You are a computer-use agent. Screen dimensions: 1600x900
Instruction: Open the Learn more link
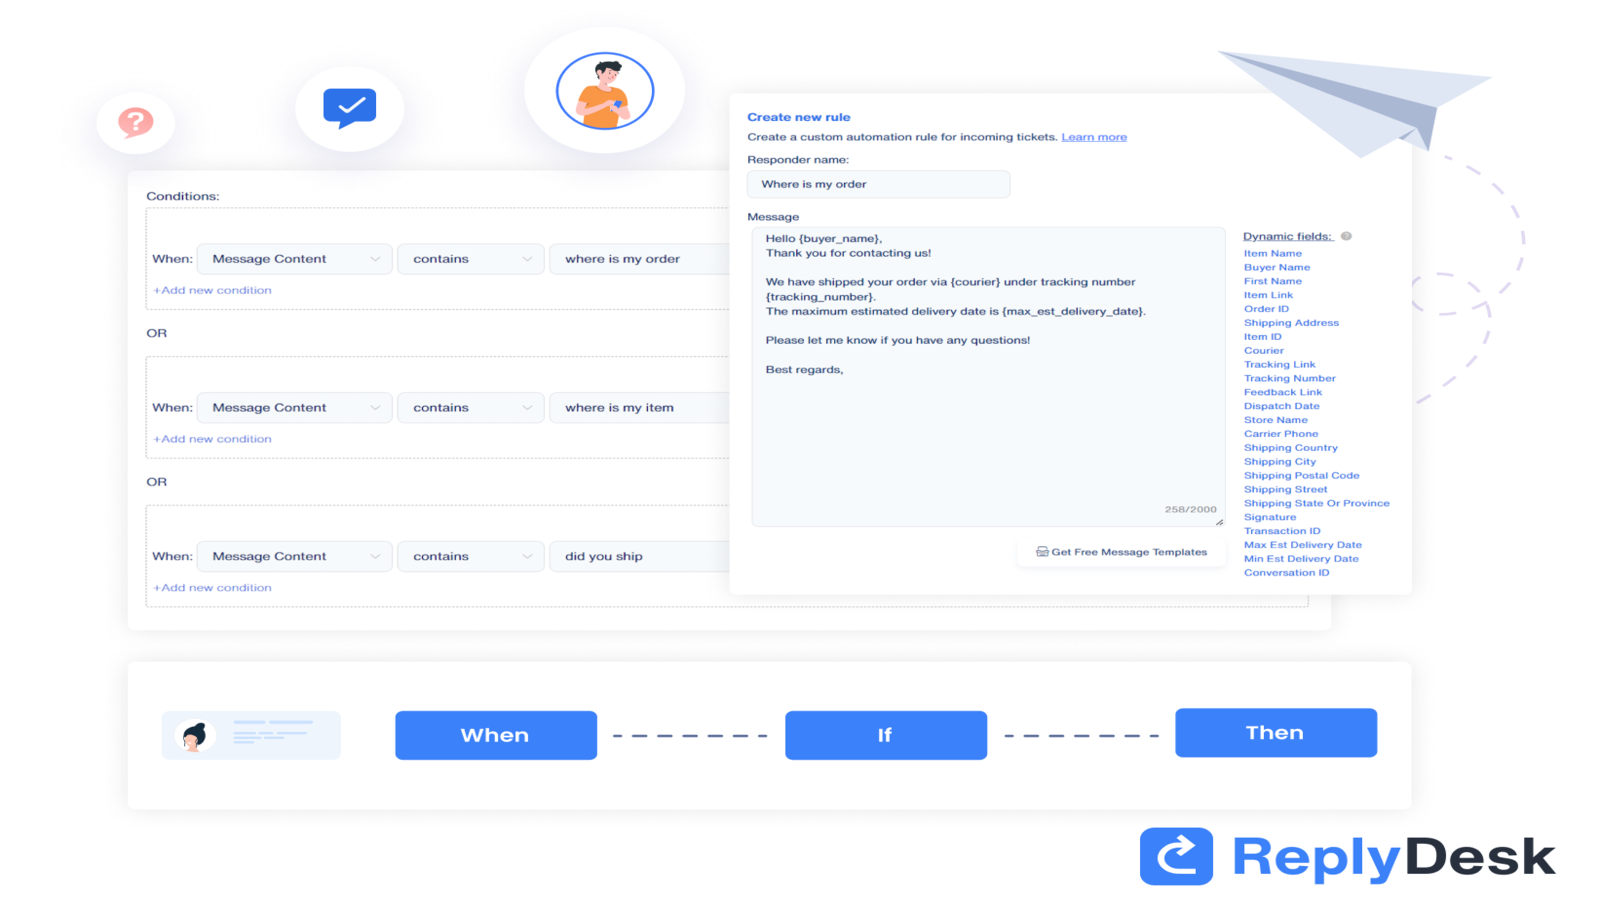pyautogui.click(x=1094, y=136)
